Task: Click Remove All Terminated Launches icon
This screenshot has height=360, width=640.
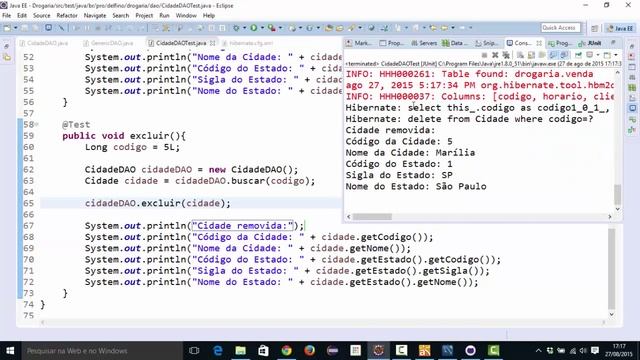Action: [506, 55]
